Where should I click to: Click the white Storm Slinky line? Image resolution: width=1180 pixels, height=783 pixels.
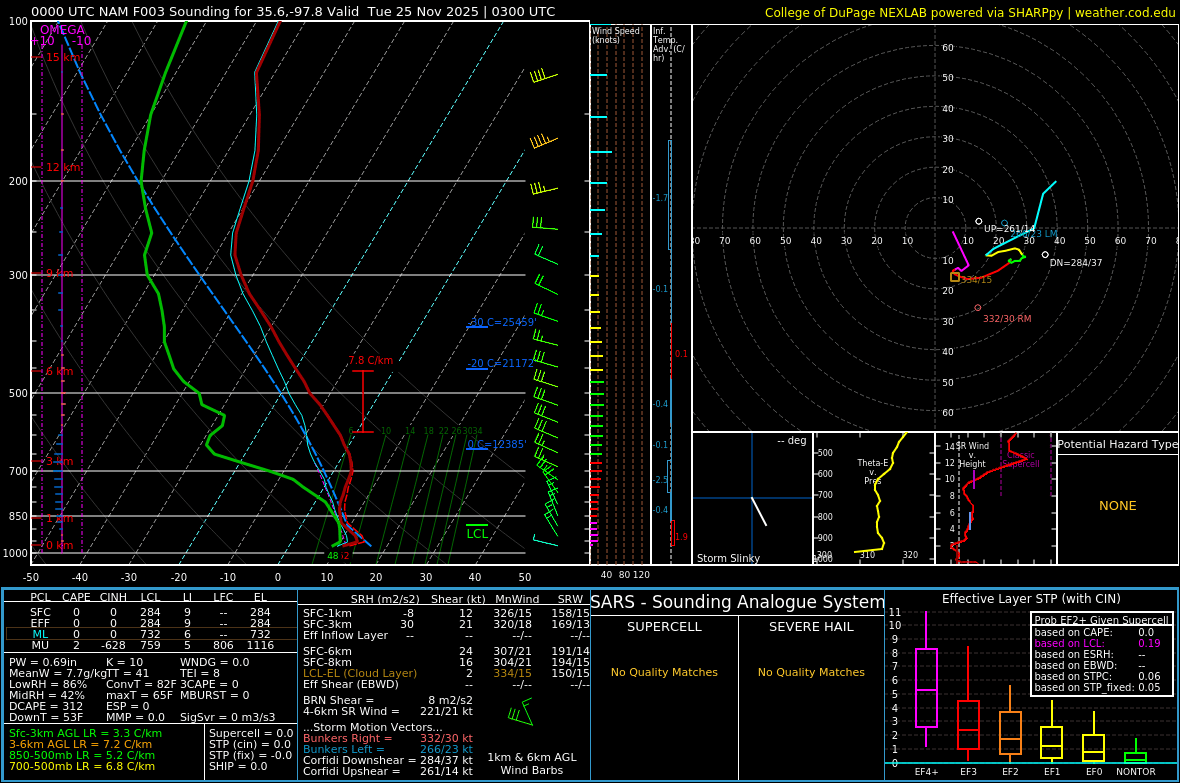coord(759,511)
